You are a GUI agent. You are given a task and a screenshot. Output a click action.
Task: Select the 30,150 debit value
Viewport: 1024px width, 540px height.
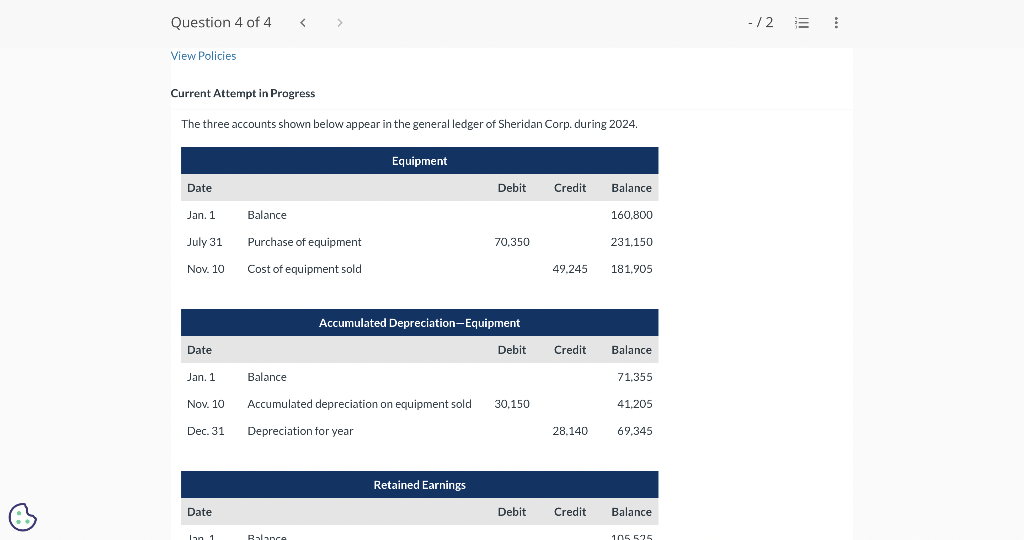tap(512, 404)
